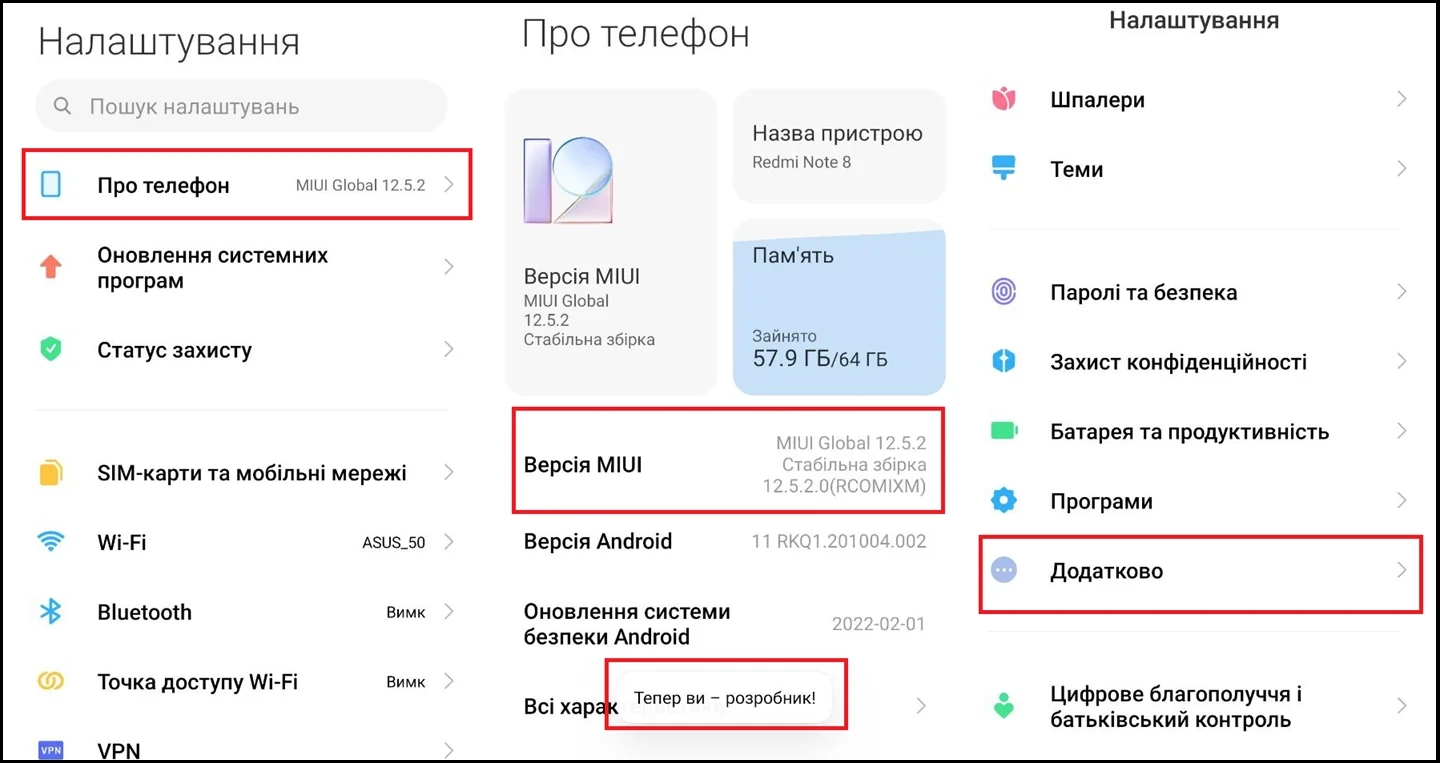Click the phone icon beside Про телефон
Viewport: 1440px width, 763px height.
tap(50, 185)
